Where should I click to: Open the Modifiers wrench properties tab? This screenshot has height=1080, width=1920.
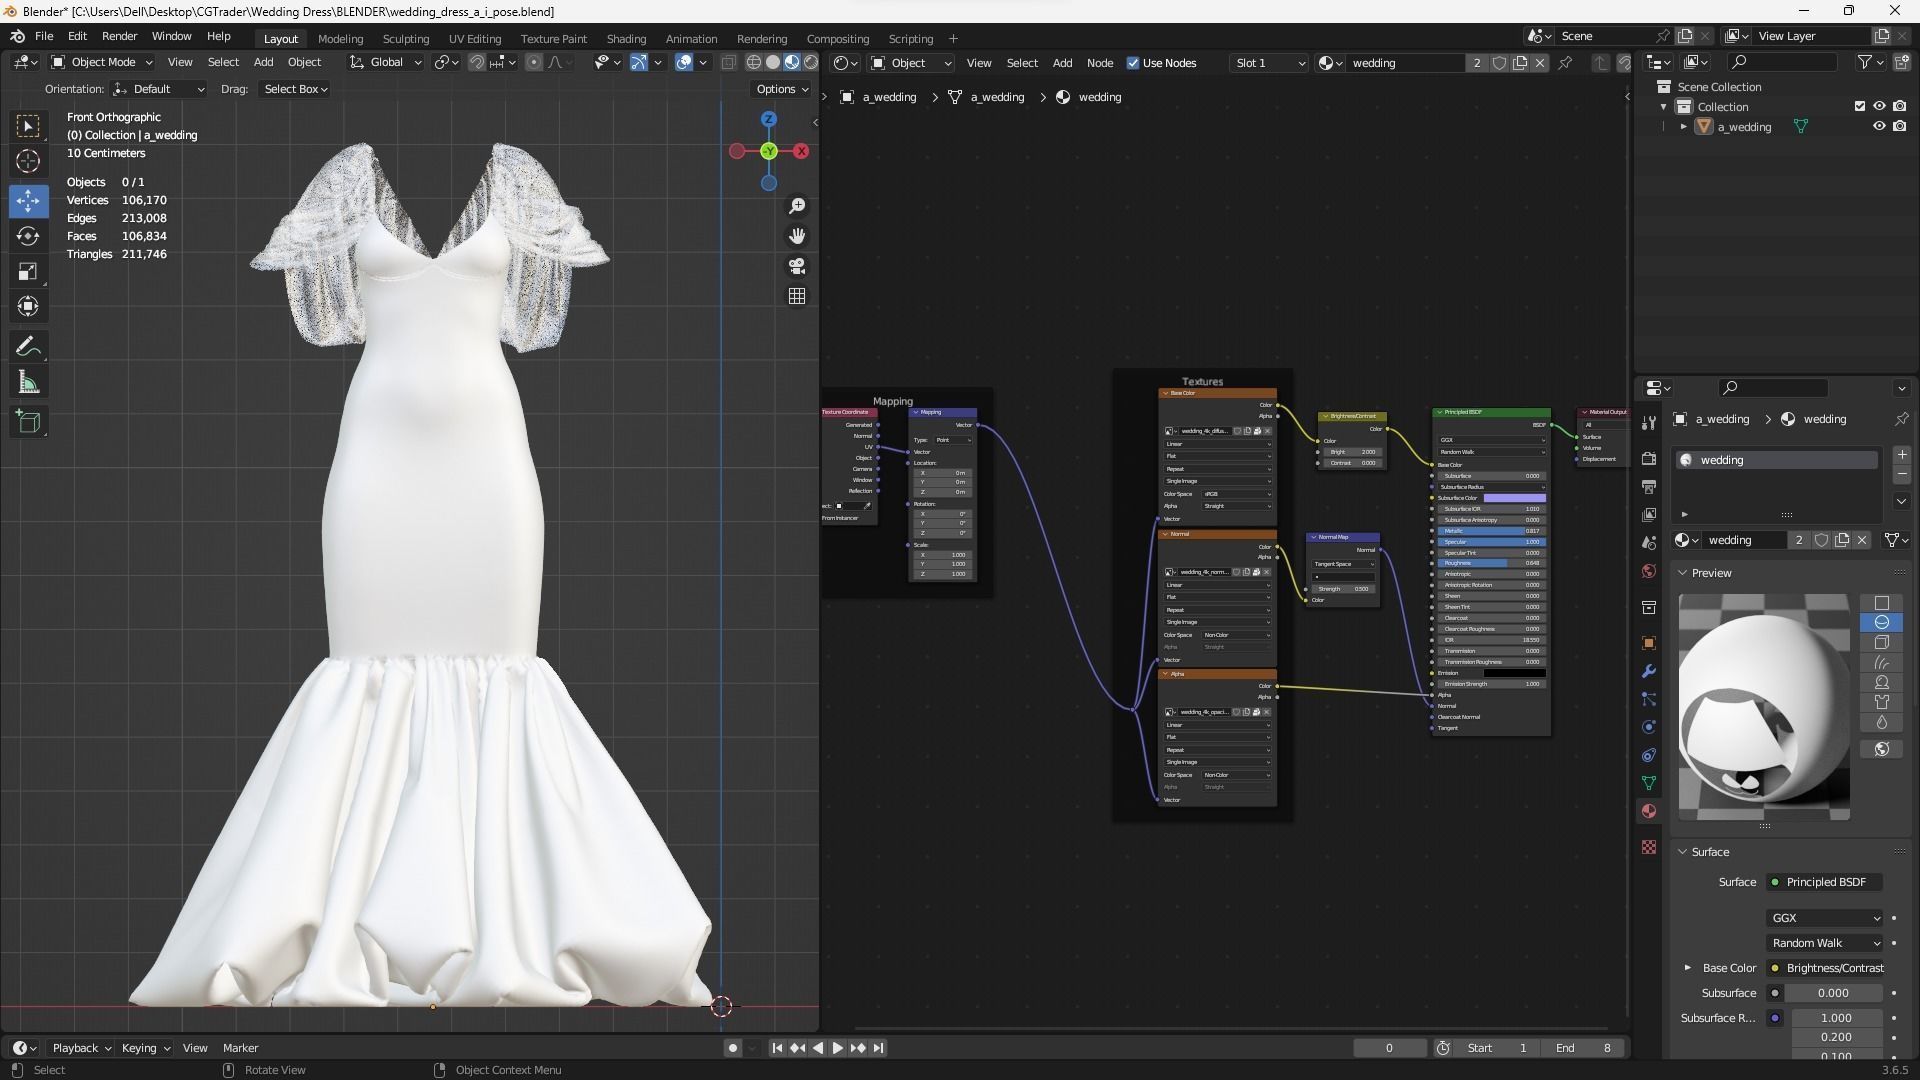[1649, 671]
